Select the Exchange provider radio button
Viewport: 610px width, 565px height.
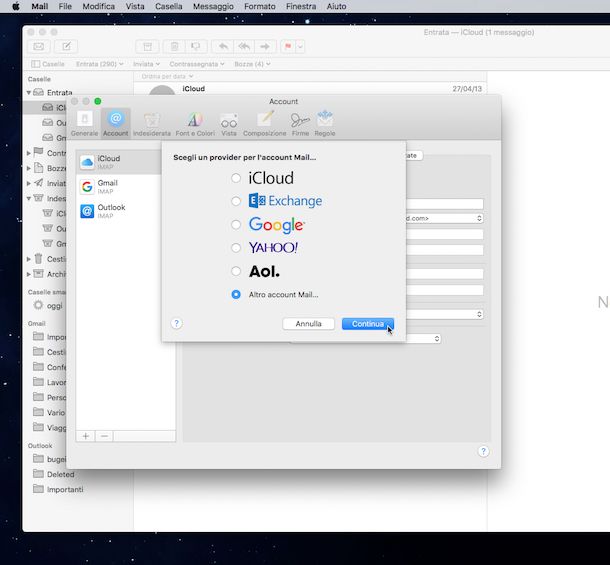[x=236, y=201]
